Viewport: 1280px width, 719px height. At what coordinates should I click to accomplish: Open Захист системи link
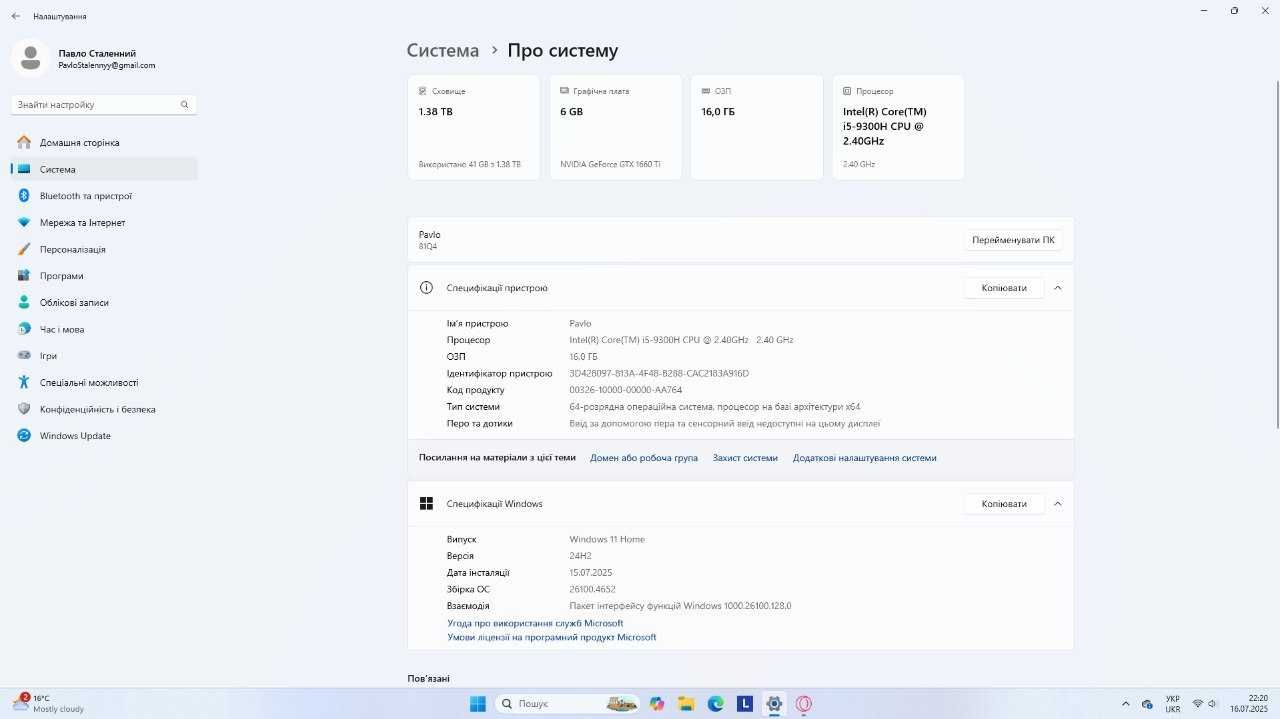coord(745,458)
